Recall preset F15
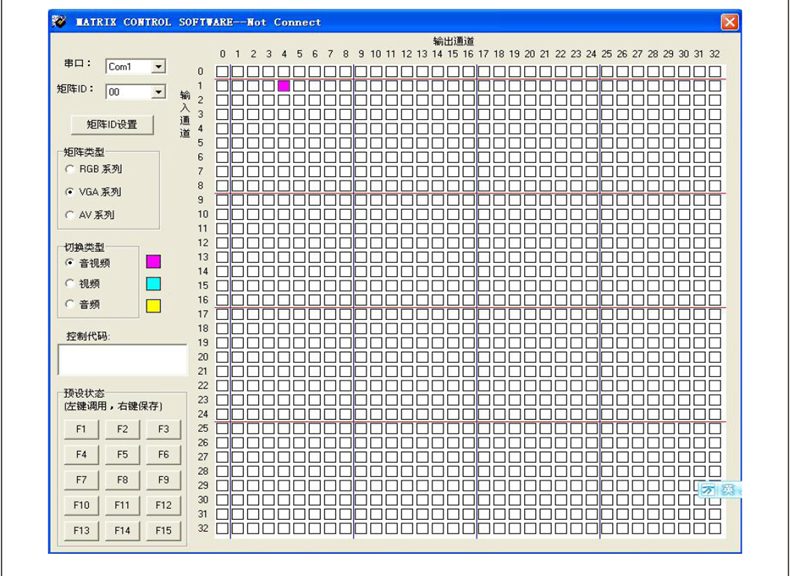790x576 pixels. 163,531
